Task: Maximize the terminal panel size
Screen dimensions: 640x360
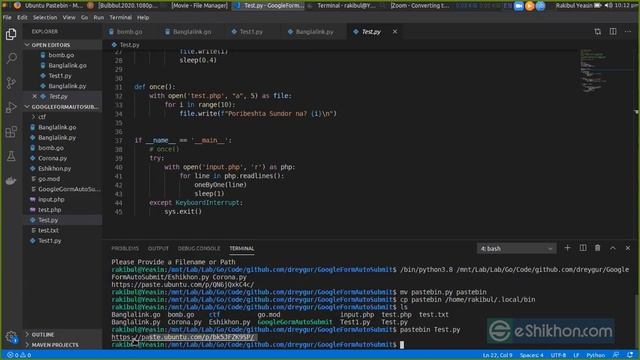Action: click(x=613, y=248)
